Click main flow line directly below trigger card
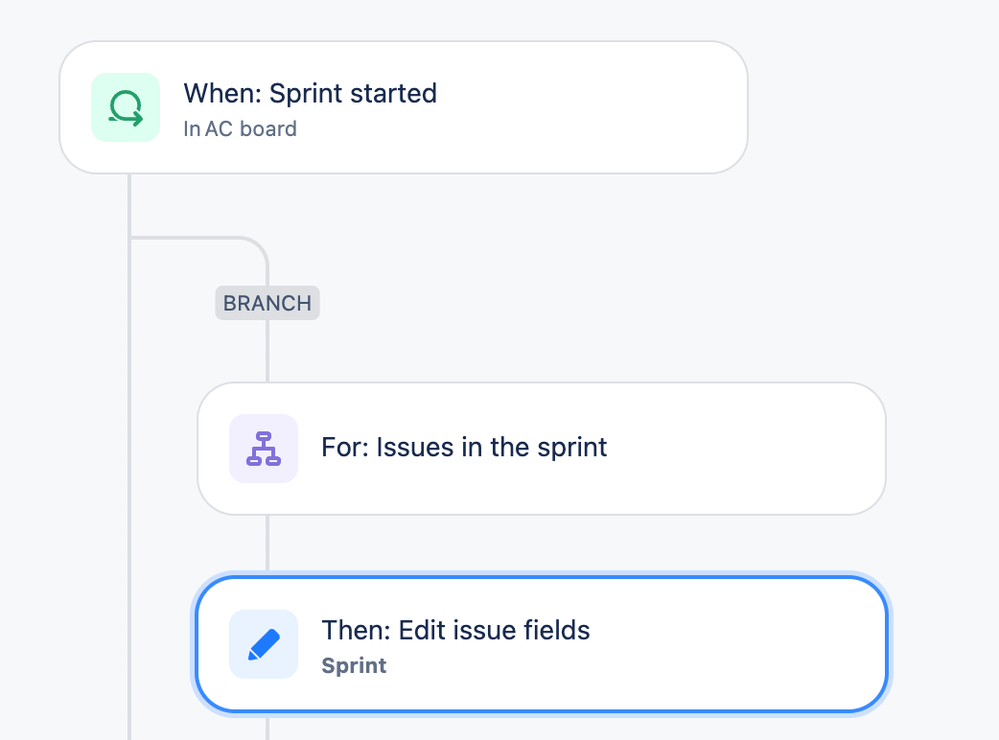999x740 pixels. coord(129,204)
